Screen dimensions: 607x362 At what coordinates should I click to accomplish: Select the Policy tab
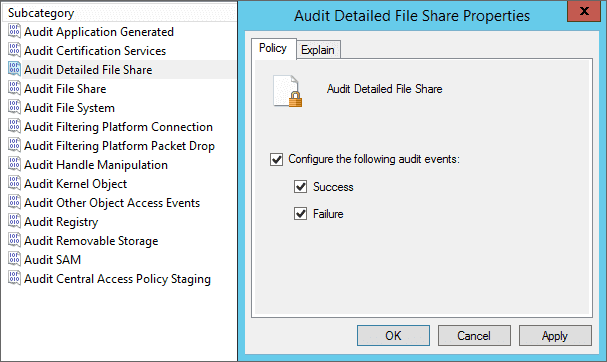(x=273, y=48)
